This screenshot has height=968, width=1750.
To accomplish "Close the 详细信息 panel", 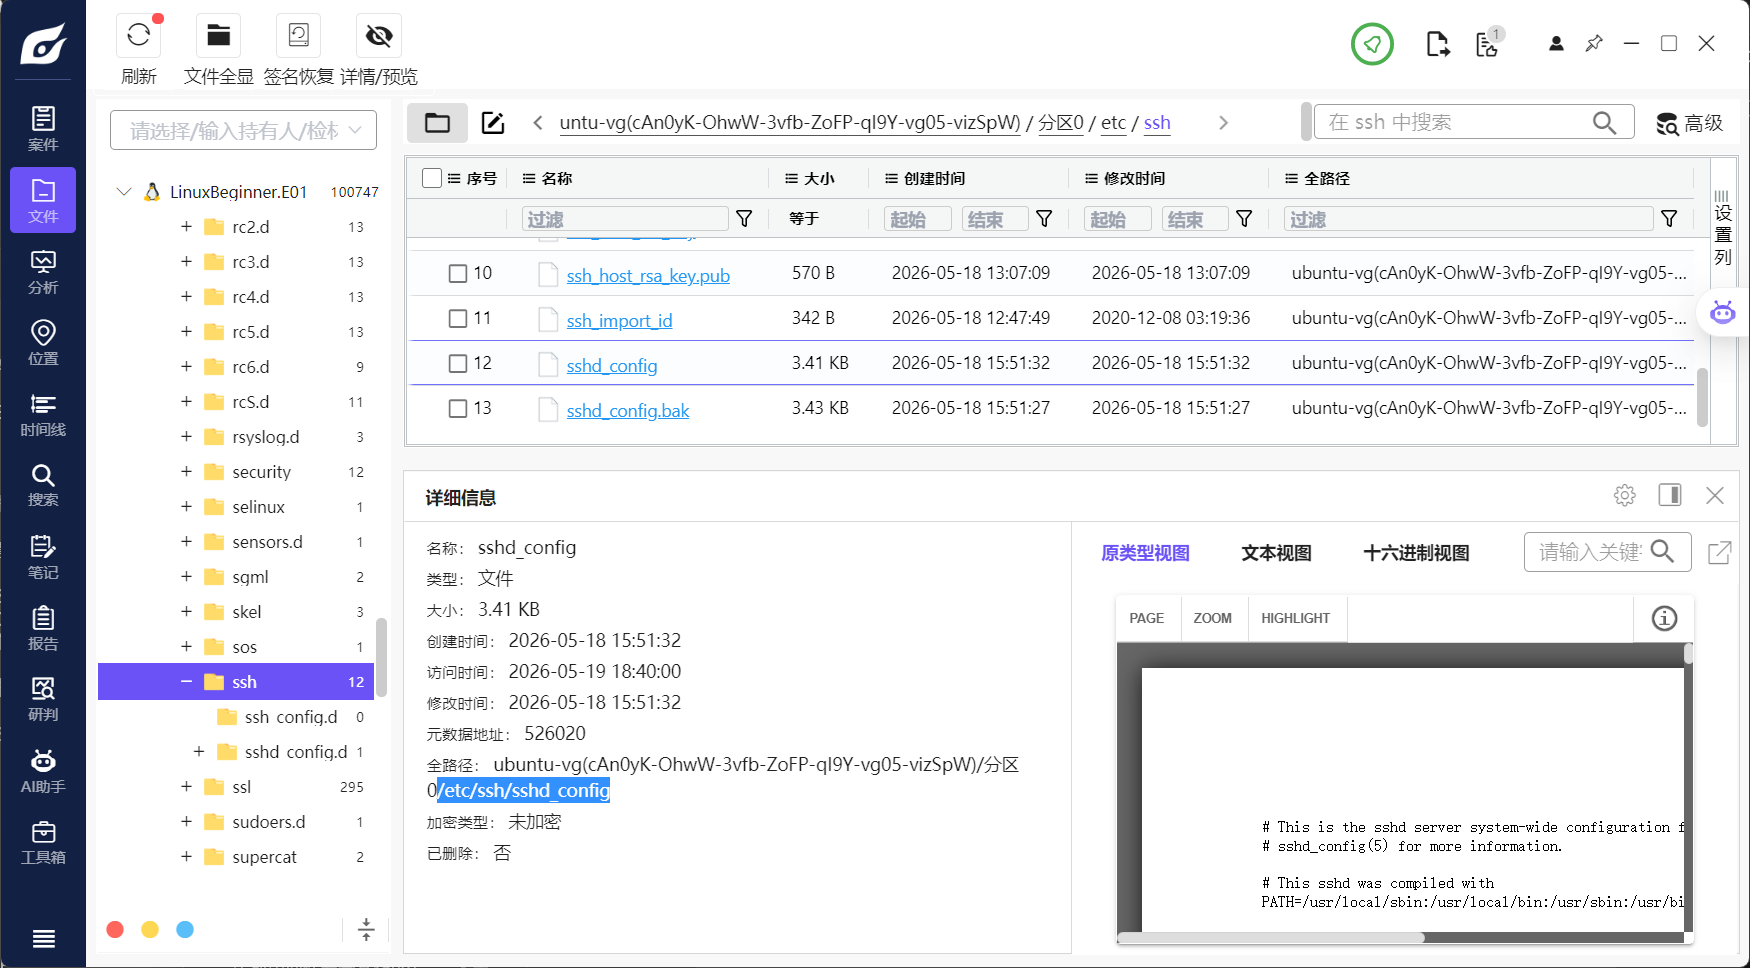I will click(1715, 495).
